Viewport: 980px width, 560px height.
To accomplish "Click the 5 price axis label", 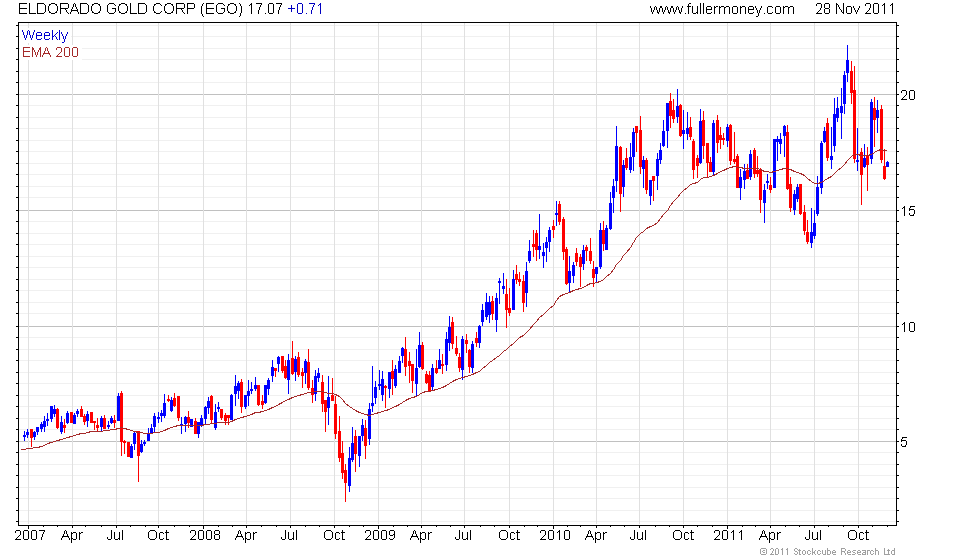I will click(904, 442).
